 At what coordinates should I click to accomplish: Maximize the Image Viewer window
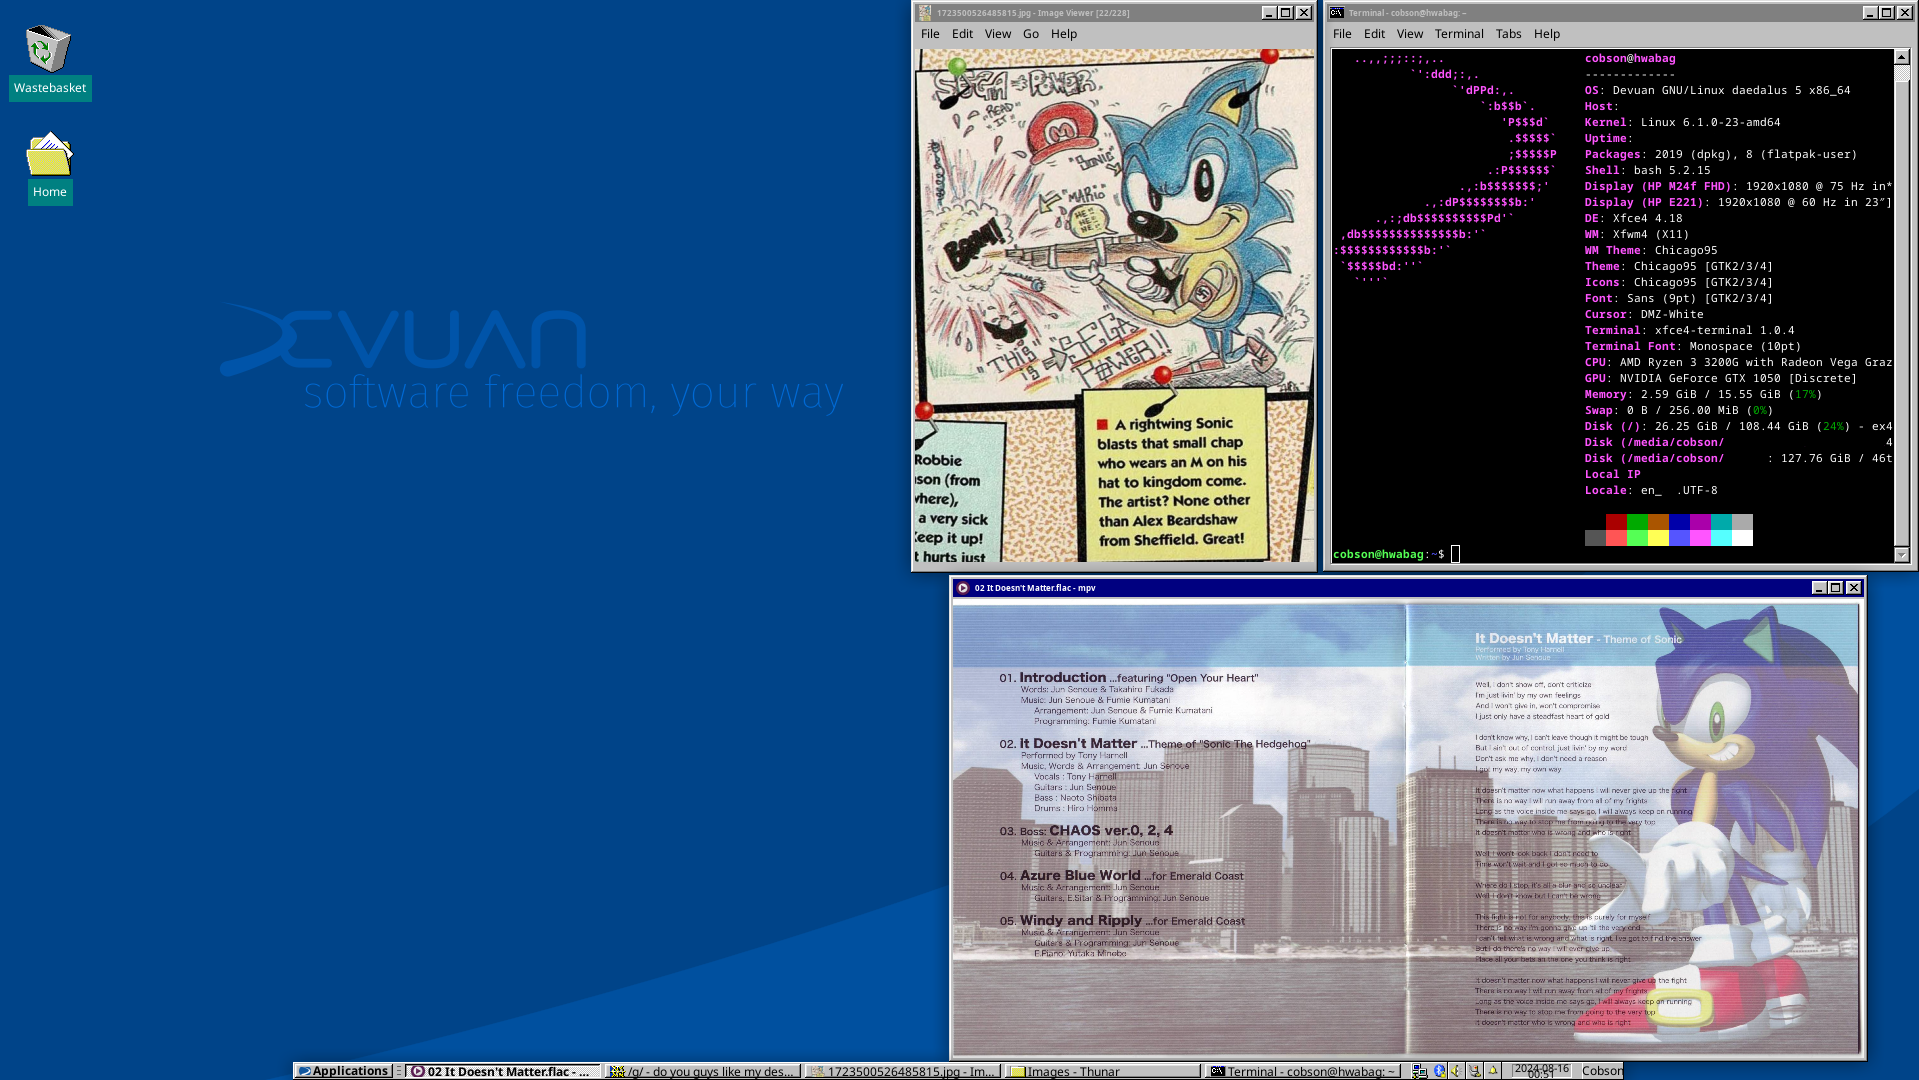(x=1286, y=13)
